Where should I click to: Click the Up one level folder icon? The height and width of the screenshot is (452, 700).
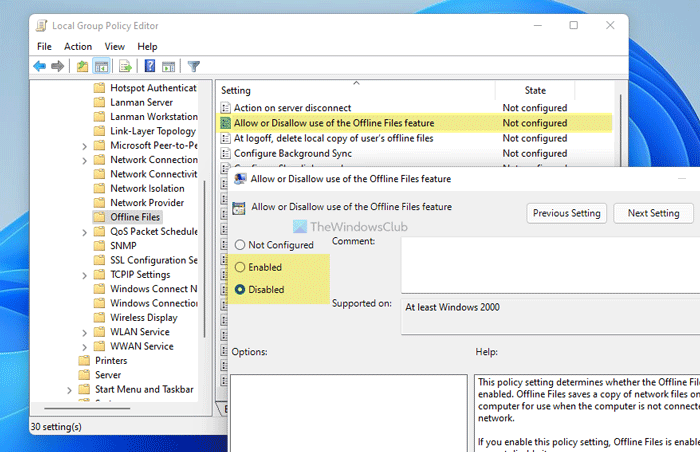82,67
